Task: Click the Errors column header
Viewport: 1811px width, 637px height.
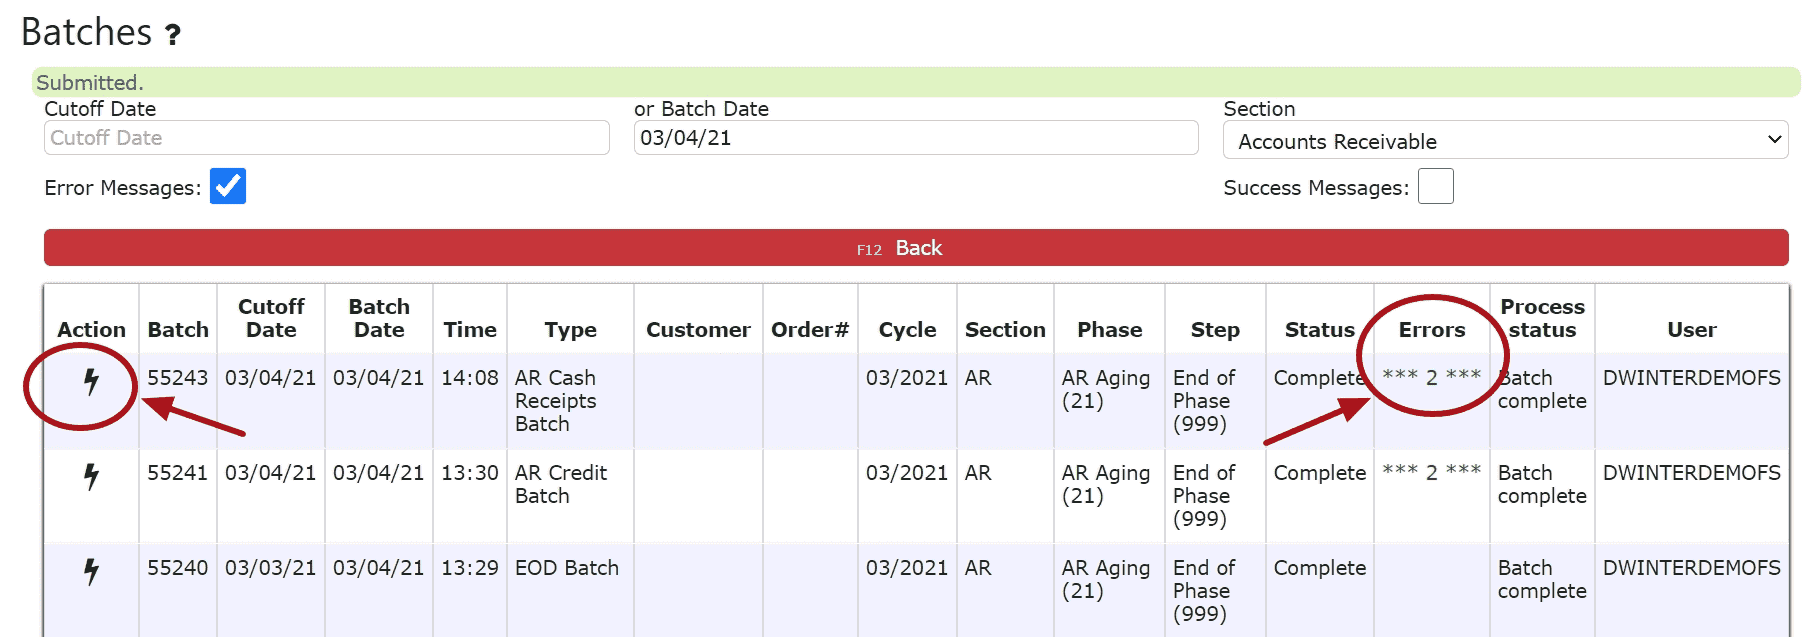Action: 1432,330
